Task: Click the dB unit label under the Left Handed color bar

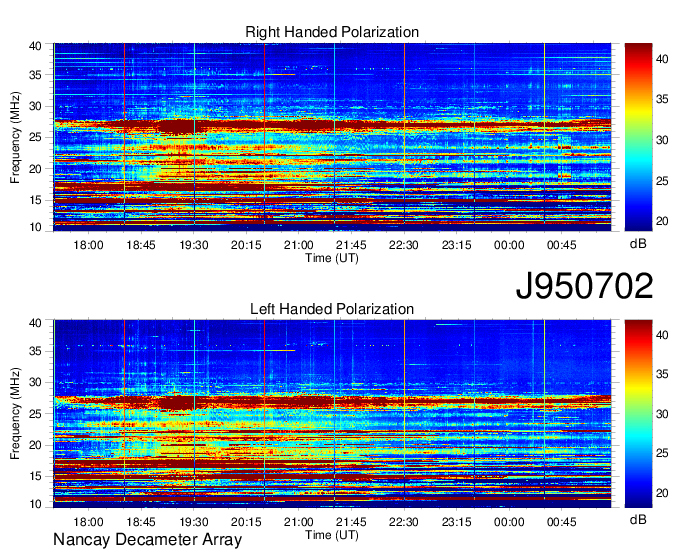Action: coord(638,519)
